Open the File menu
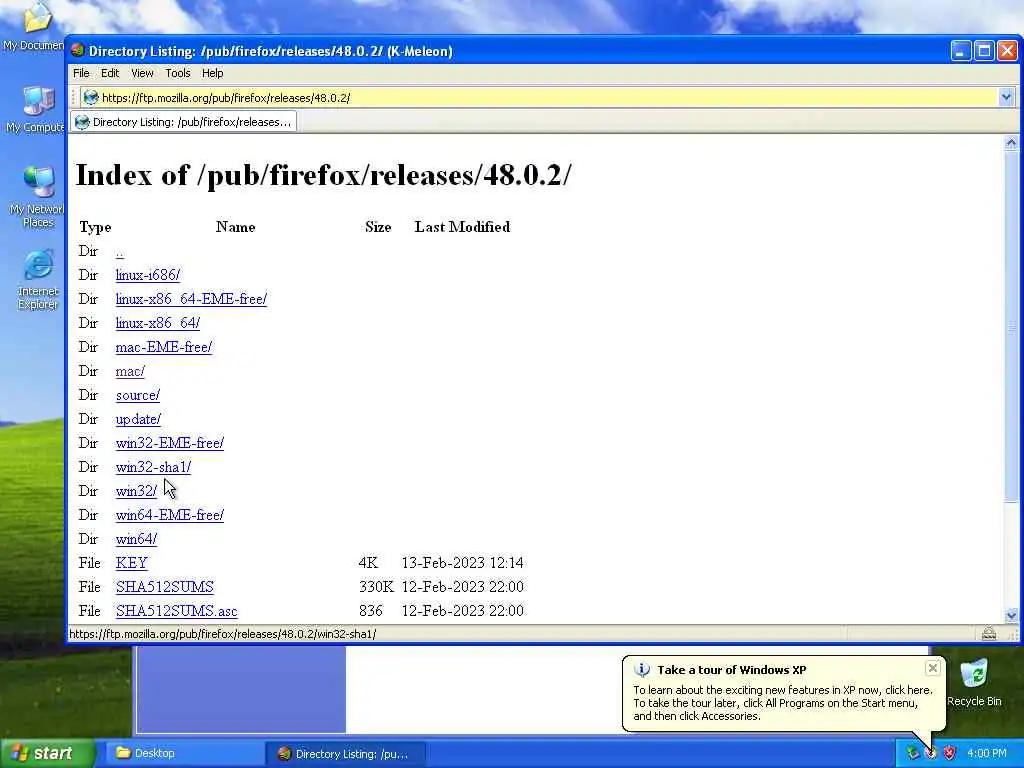This screenshot has height=768, width=1024. pos(81,73)
